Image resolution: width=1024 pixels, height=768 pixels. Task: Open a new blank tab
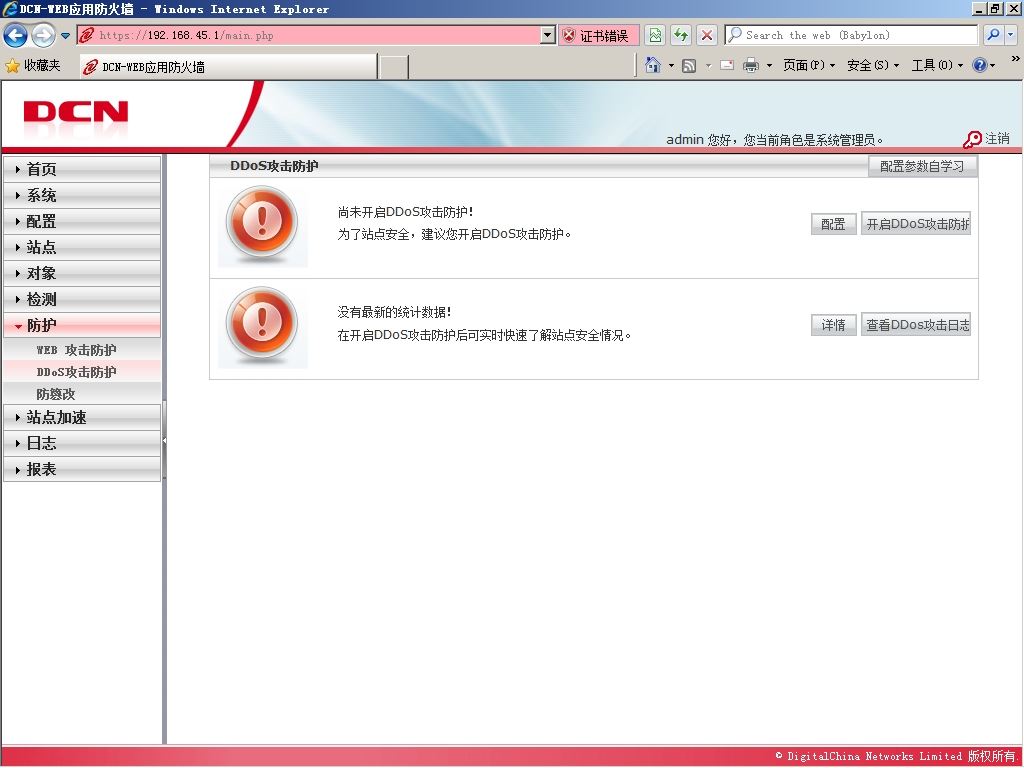click(394, 67)
